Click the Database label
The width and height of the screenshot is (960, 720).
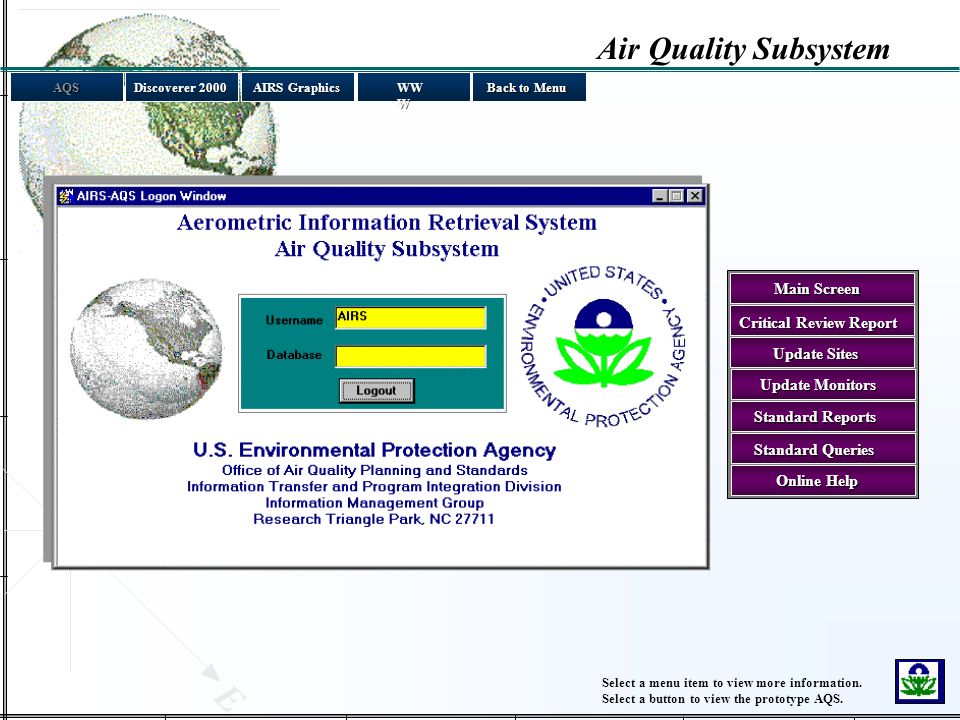tap(294, 355)
